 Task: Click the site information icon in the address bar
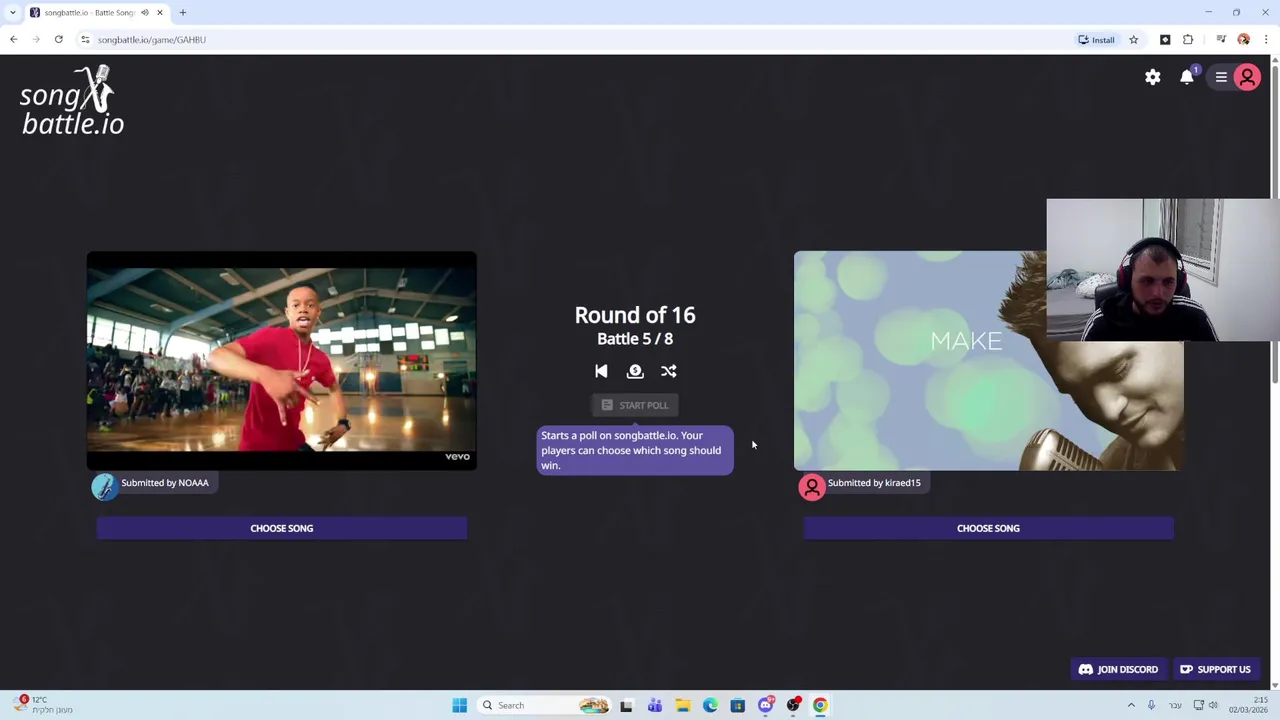click(86, 39)
